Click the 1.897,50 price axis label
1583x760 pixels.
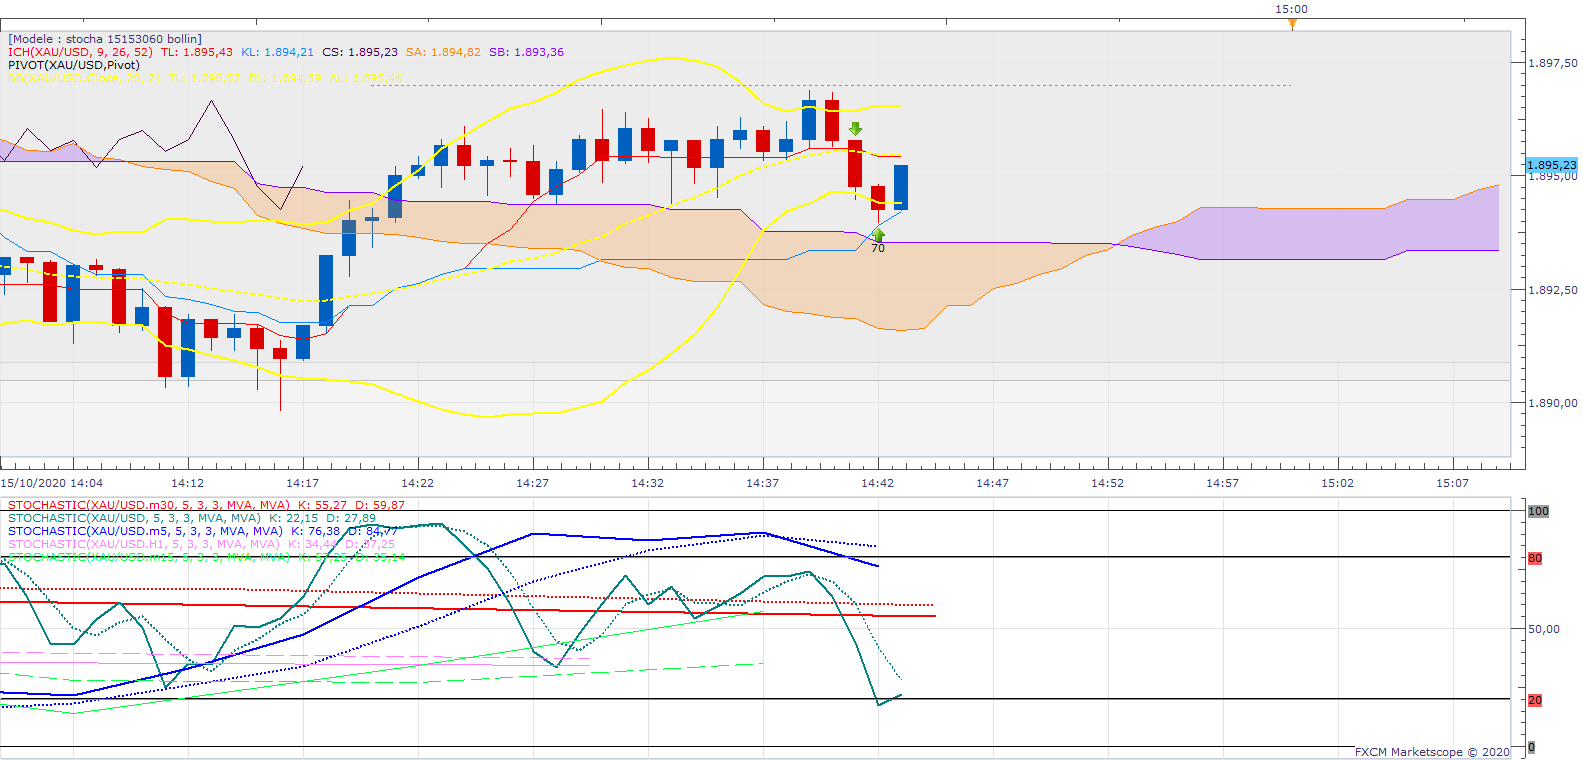(1553, 63)
